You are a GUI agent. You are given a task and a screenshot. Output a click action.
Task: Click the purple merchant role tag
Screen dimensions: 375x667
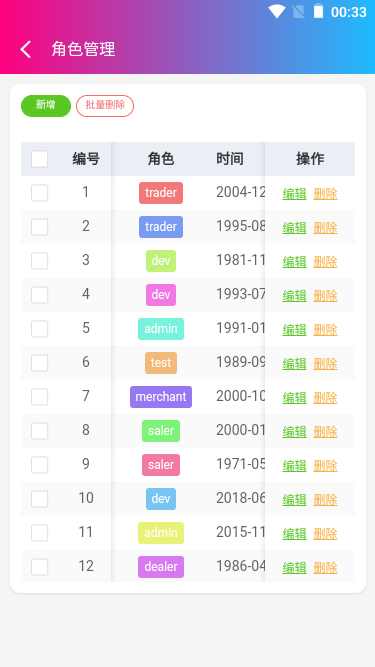(x=161, y=397)
